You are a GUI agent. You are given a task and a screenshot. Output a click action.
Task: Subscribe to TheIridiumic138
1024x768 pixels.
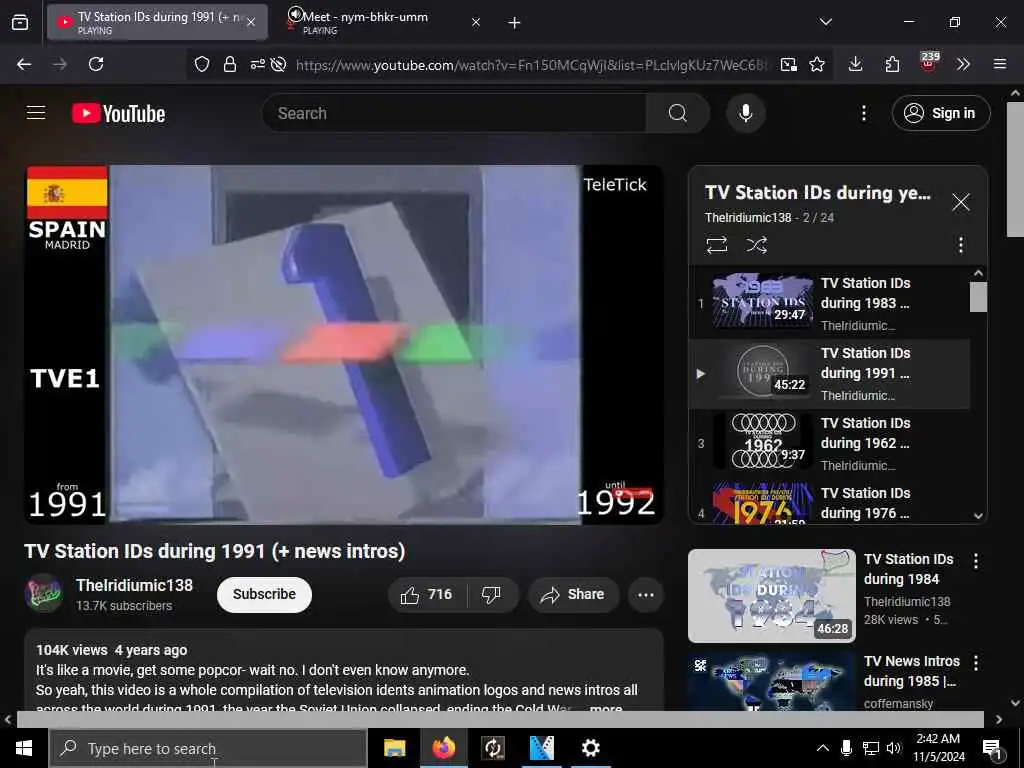click(x=264, y=594)
